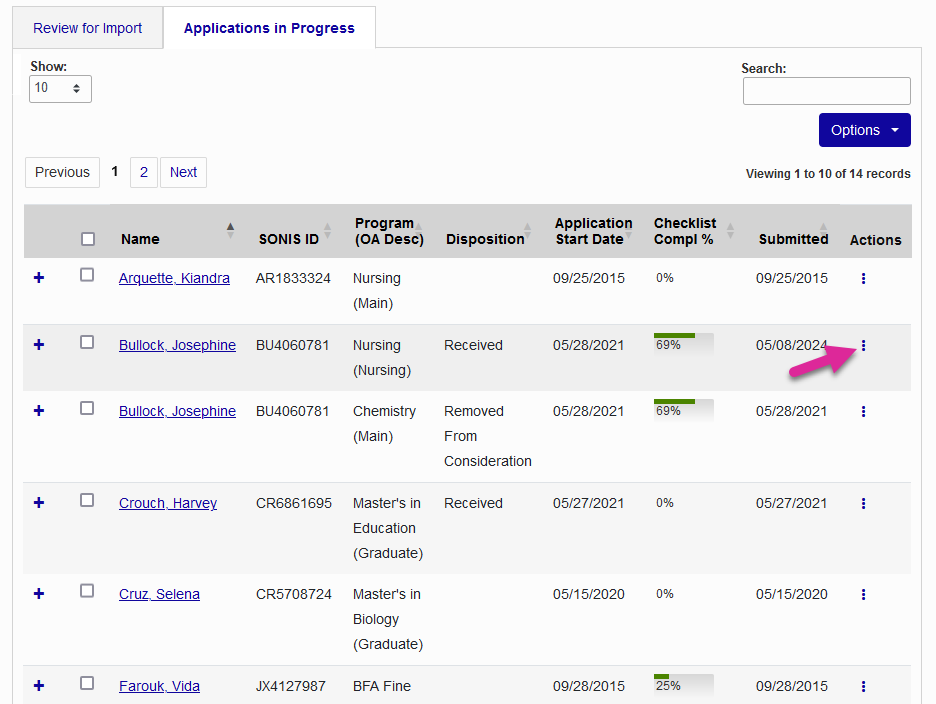Viewport: 936px width, 704px height.
Task: Sort the table by Checklist Compl %
Action: click(690, 231)
